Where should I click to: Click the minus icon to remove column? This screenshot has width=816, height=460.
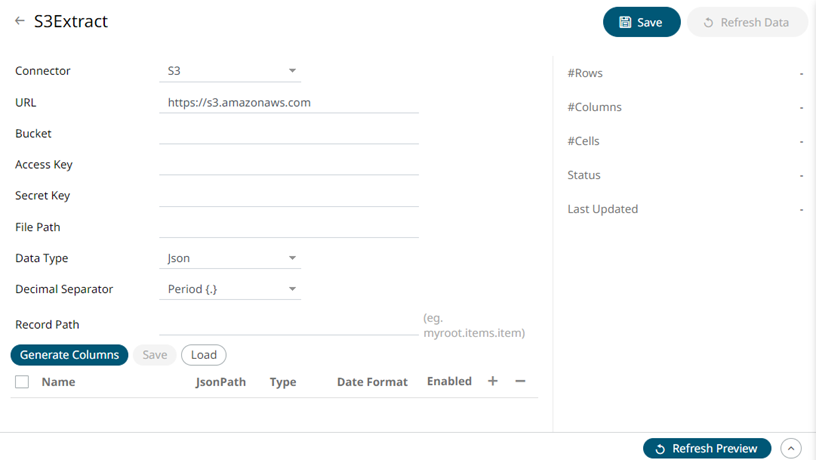pos(520,381)
